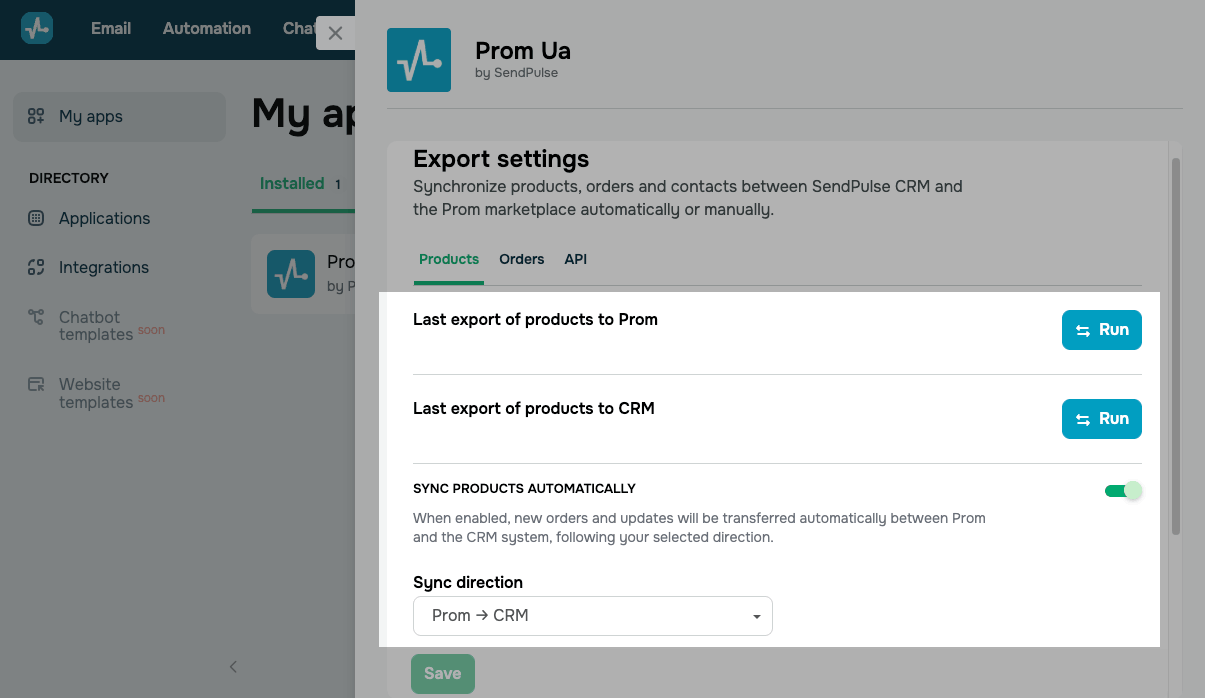Click the Chatbot templates icon

[x=36, y=317]
